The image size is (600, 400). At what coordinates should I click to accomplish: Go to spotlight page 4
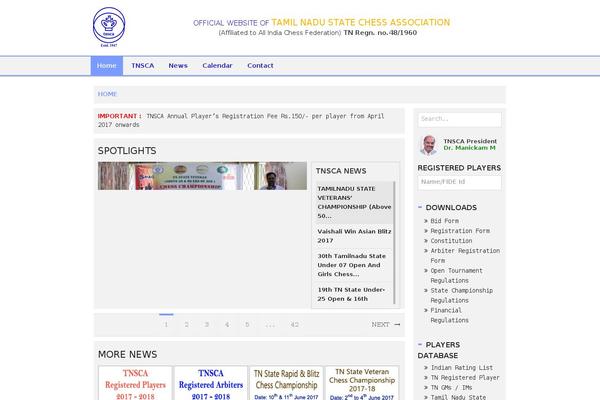pos(227,324)
